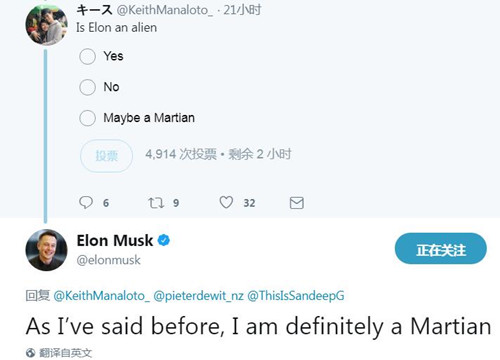
Task: Open the Elon Musk display name
Action: point(115,240)
